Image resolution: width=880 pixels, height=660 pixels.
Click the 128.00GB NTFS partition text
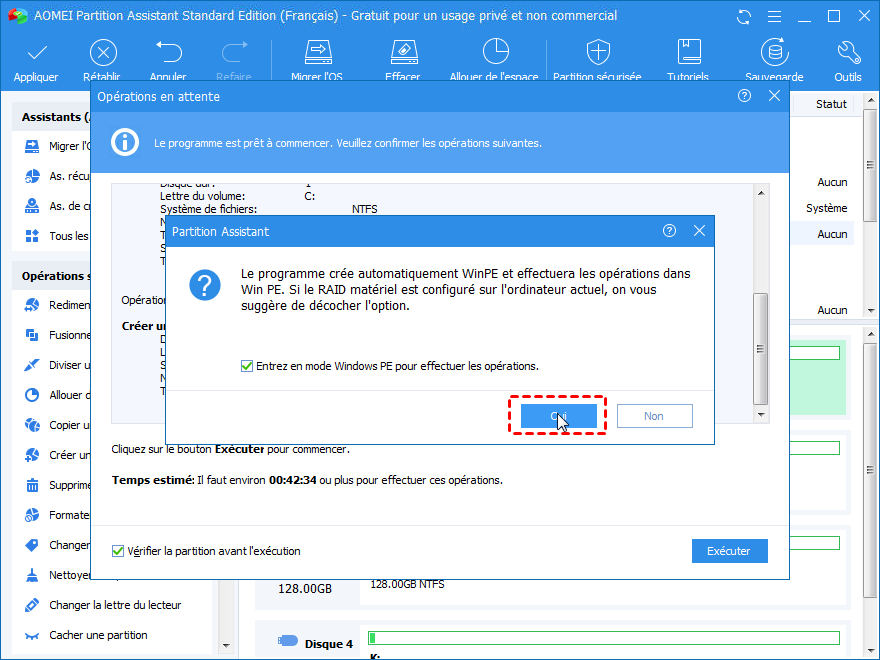tap(407, 585)
